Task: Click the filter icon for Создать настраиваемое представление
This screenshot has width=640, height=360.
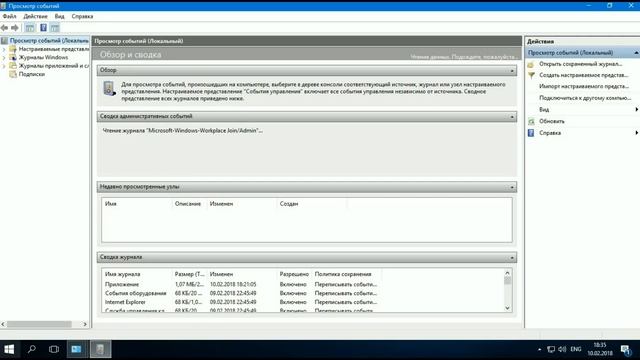Action: [x=531, y=75]
